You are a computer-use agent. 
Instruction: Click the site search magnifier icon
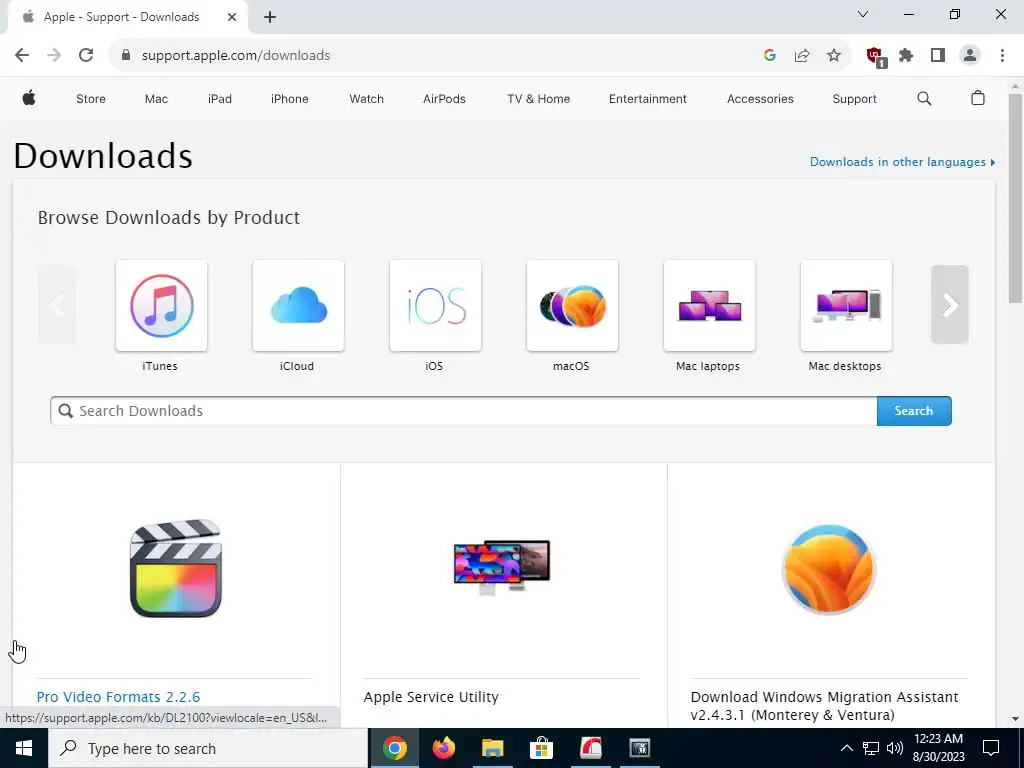click(x=924, y=99)
